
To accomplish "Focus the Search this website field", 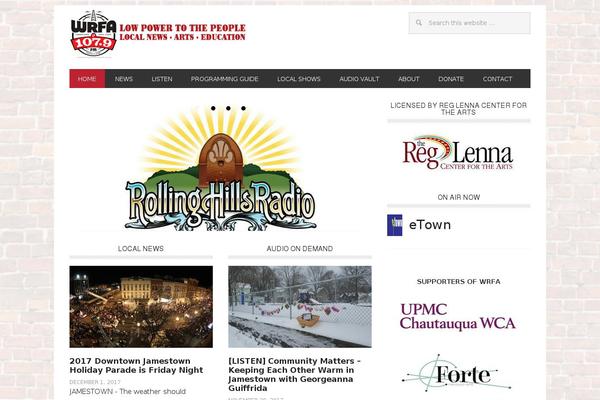I will click(470, 23).
